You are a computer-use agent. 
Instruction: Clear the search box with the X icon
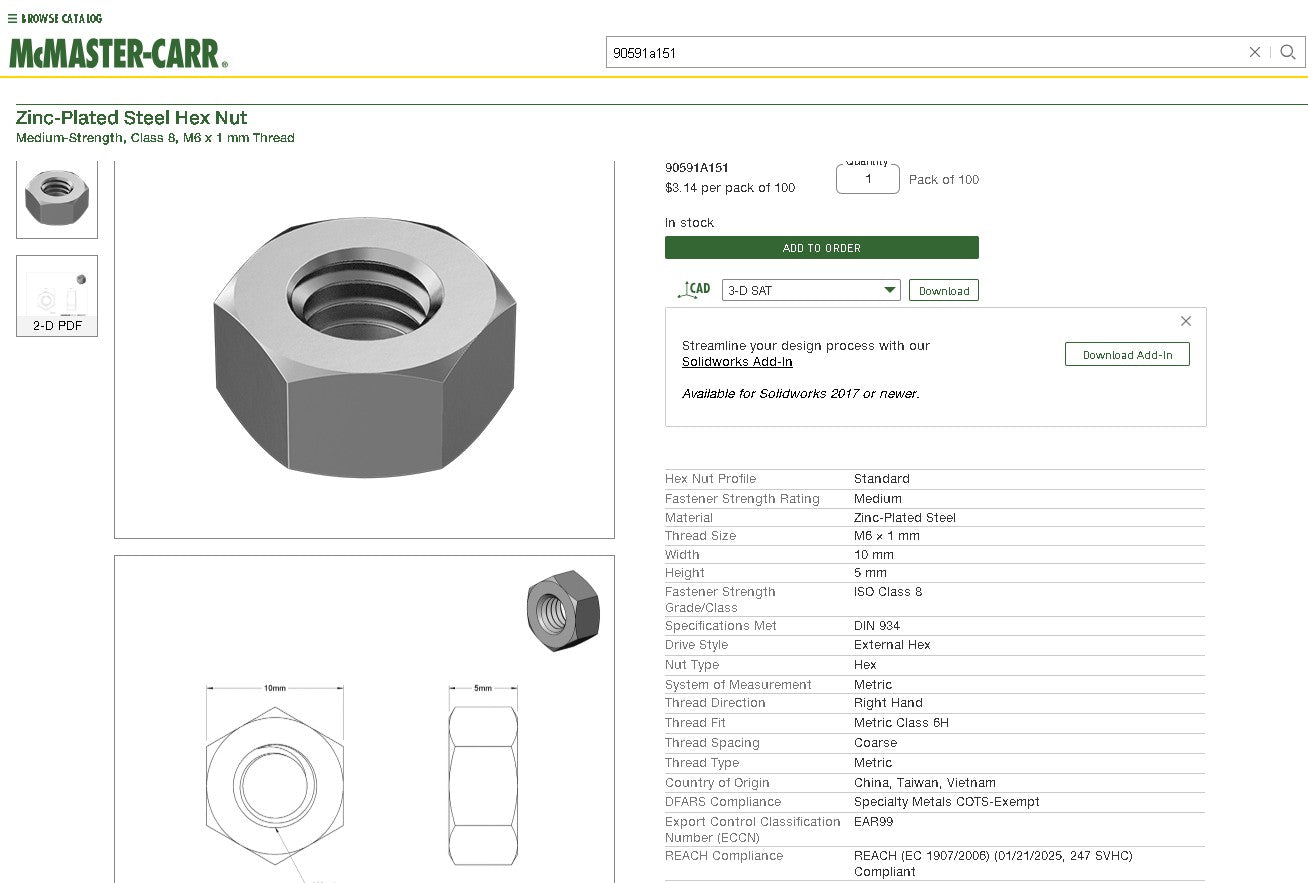(x=1255, y=52)
